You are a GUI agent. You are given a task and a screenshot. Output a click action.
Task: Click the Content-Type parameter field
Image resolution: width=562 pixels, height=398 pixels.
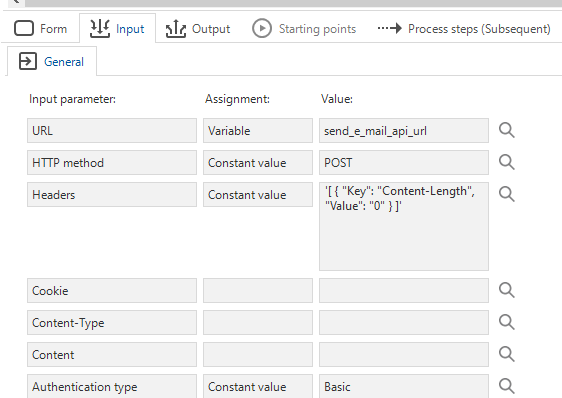112,322
